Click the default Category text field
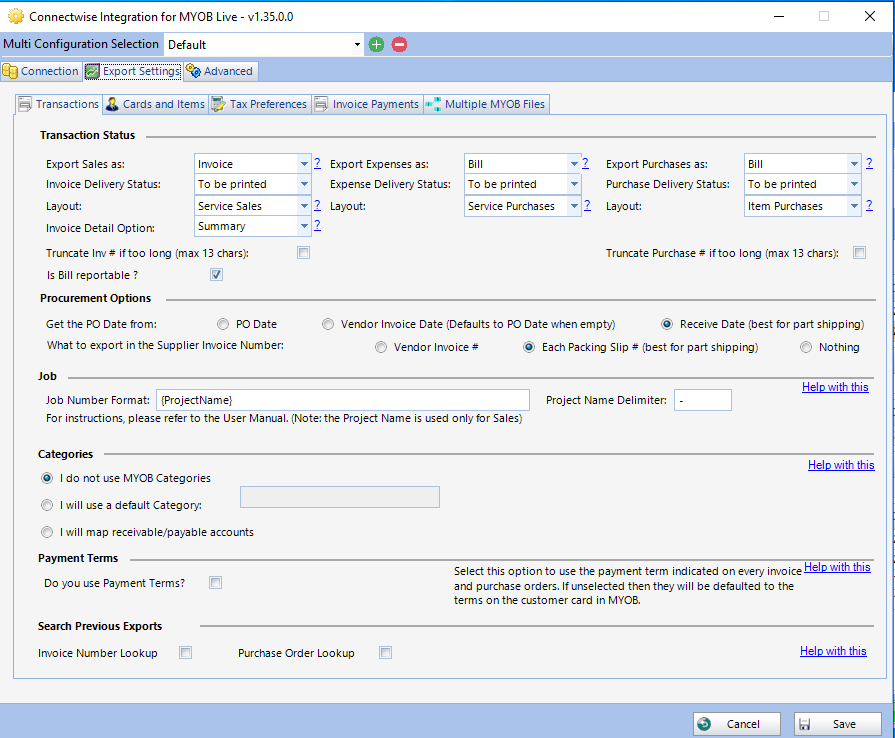This screenshot has height=738, width=895. point(340,497)
